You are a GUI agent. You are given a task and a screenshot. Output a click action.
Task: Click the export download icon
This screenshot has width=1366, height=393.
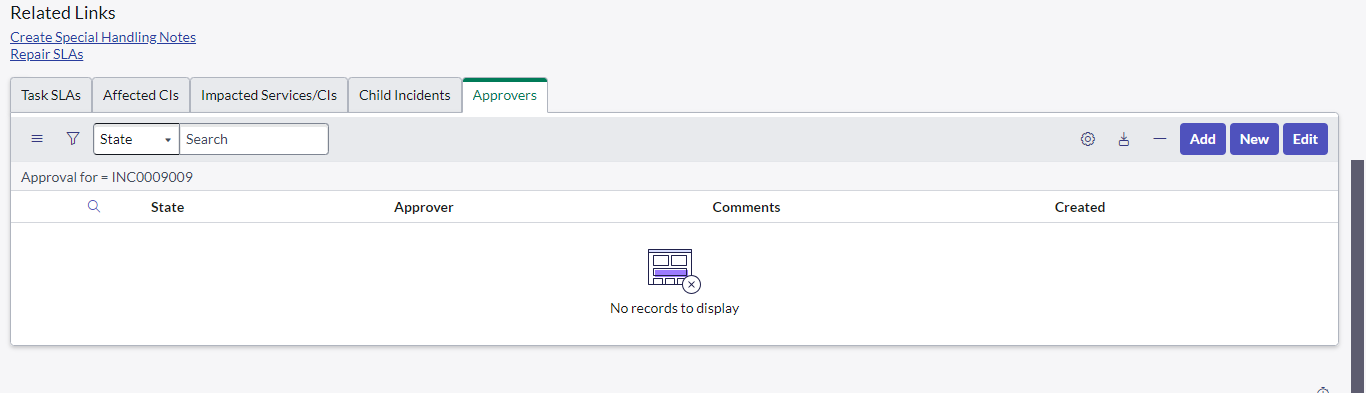(1124, 139)
